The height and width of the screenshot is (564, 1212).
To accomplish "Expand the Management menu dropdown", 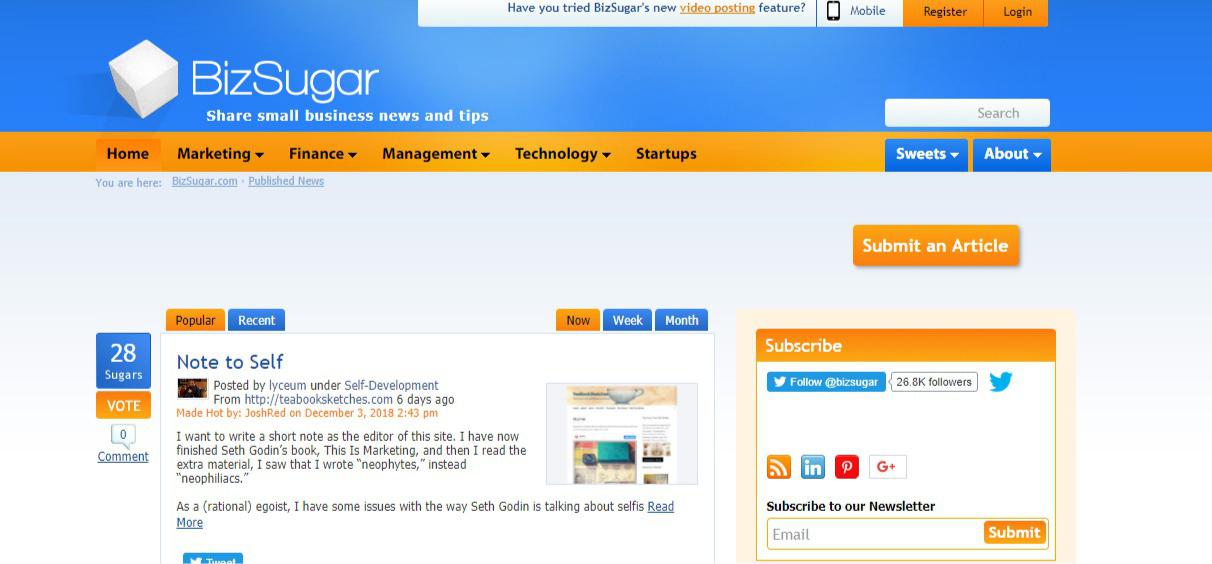I will pyautogui.click(x=436, y=154).
